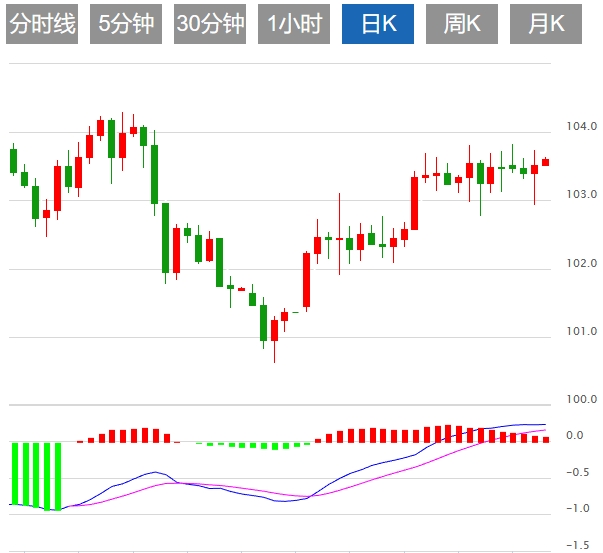603x553 pixels.
Task: Click the 103.0 price axis label
Action: pos(575,195)
